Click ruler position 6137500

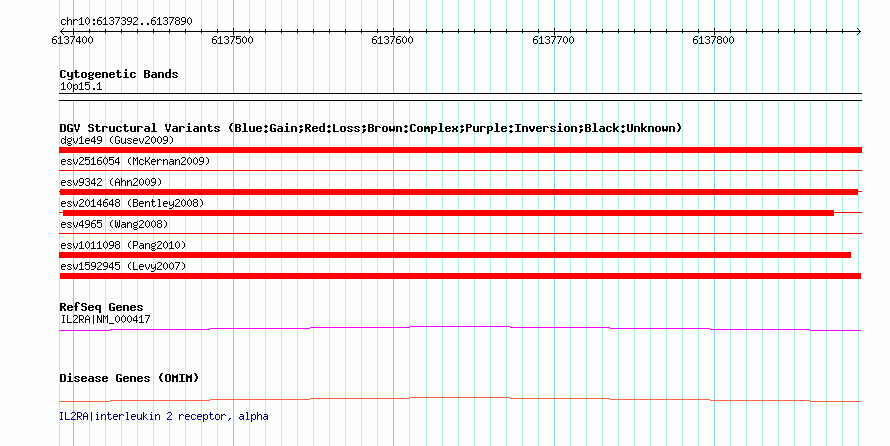pyautogui.click(x=232, y=40)
